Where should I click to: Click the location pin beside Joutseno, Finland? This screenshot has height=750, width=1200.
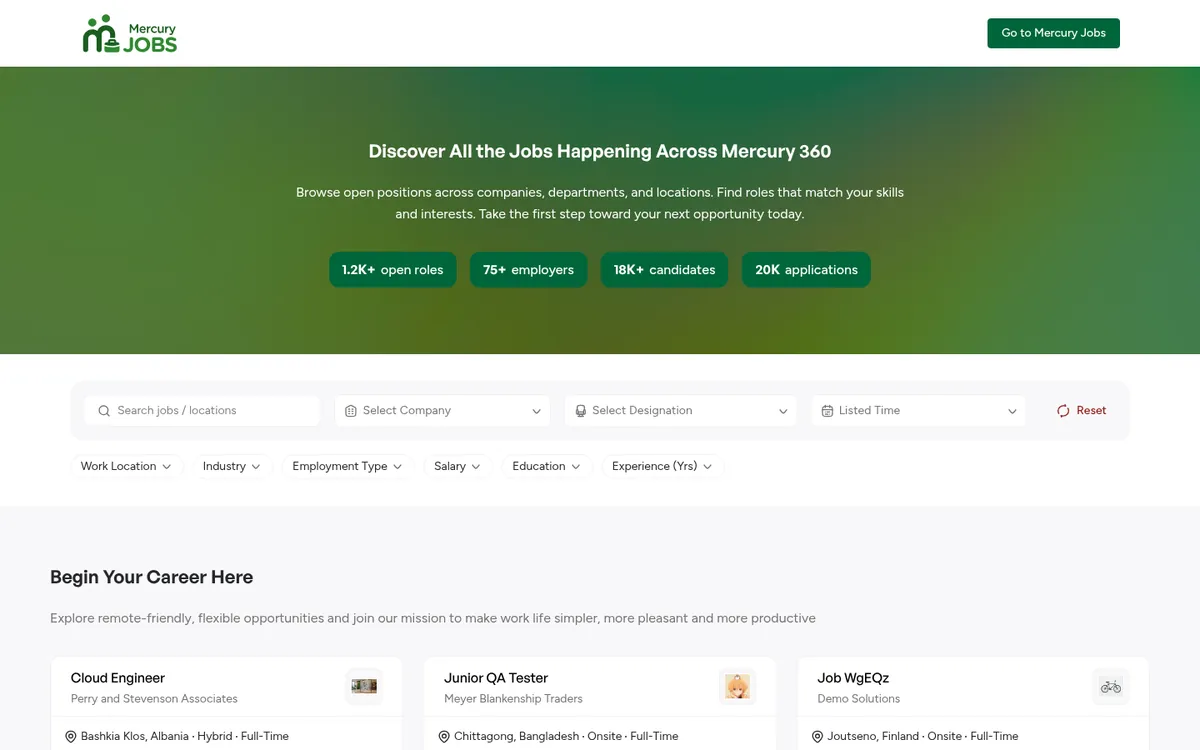pos(817,737)
